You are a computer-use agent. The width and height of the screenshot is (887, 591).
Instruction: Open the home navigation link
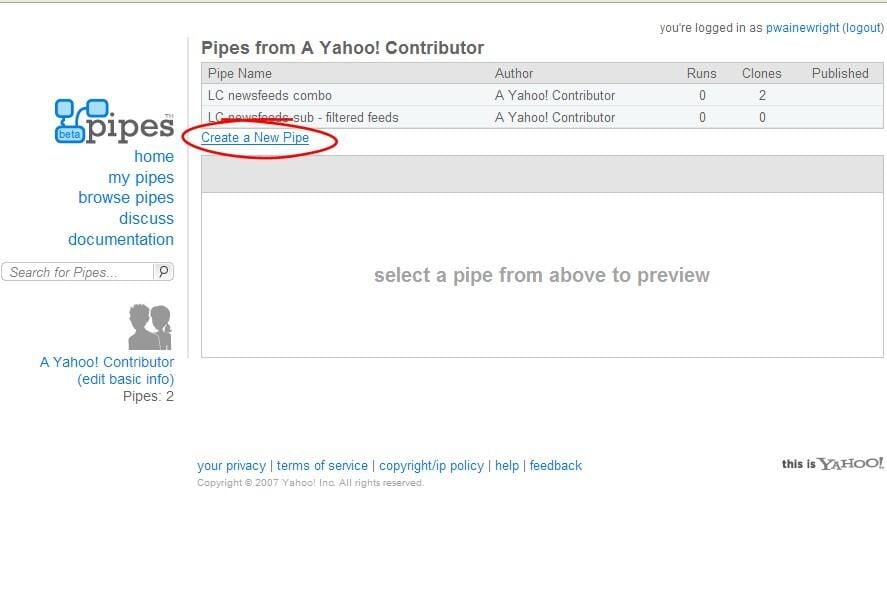(154, 157)
